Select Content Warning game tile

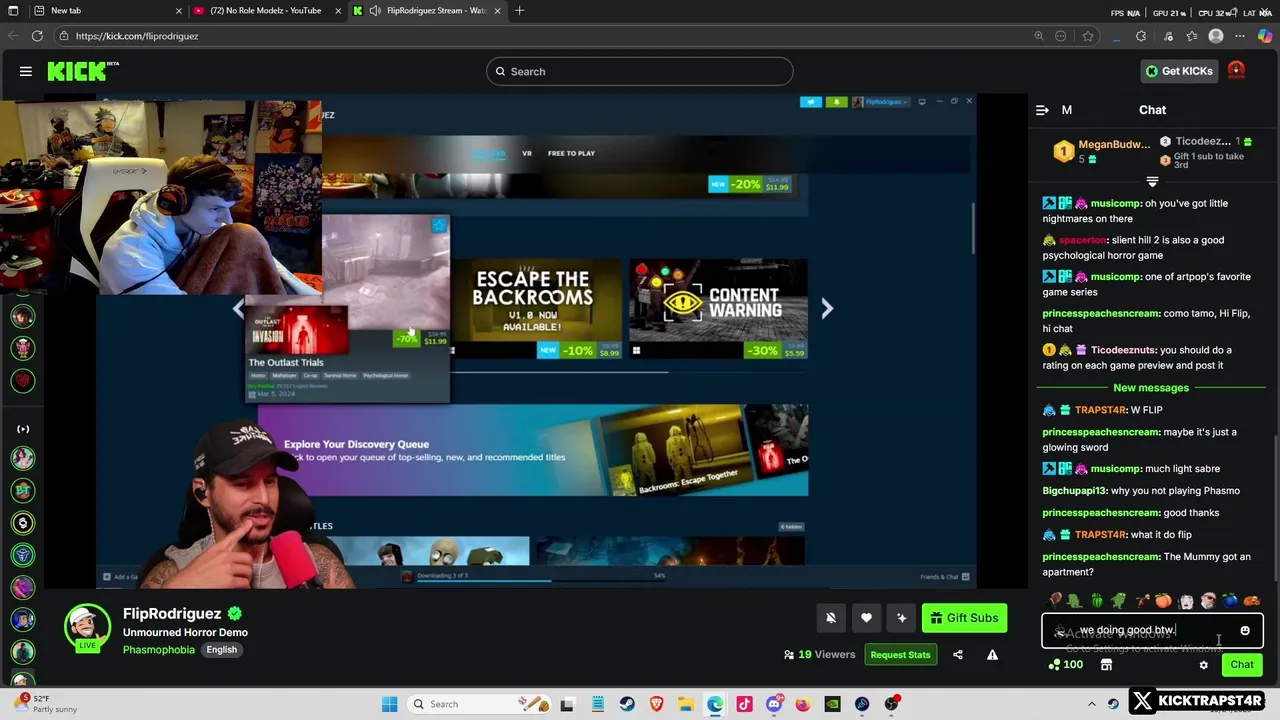click(719, 308)
